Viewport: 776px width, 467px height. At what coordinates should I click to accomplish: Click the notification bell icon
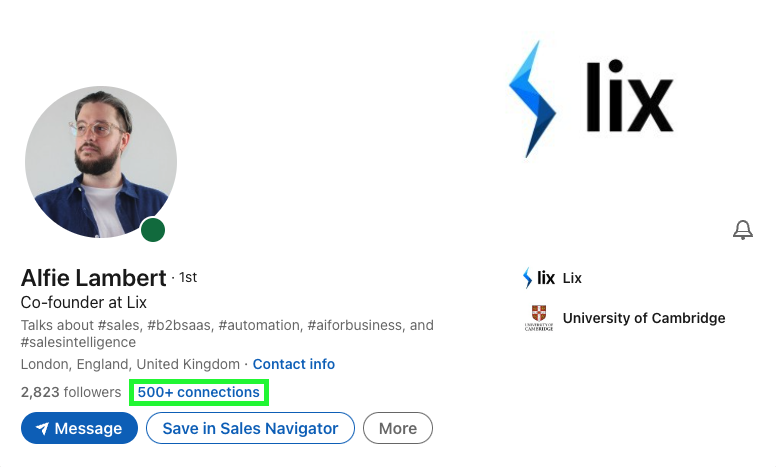pyautogui.click(x=742, y=231)
